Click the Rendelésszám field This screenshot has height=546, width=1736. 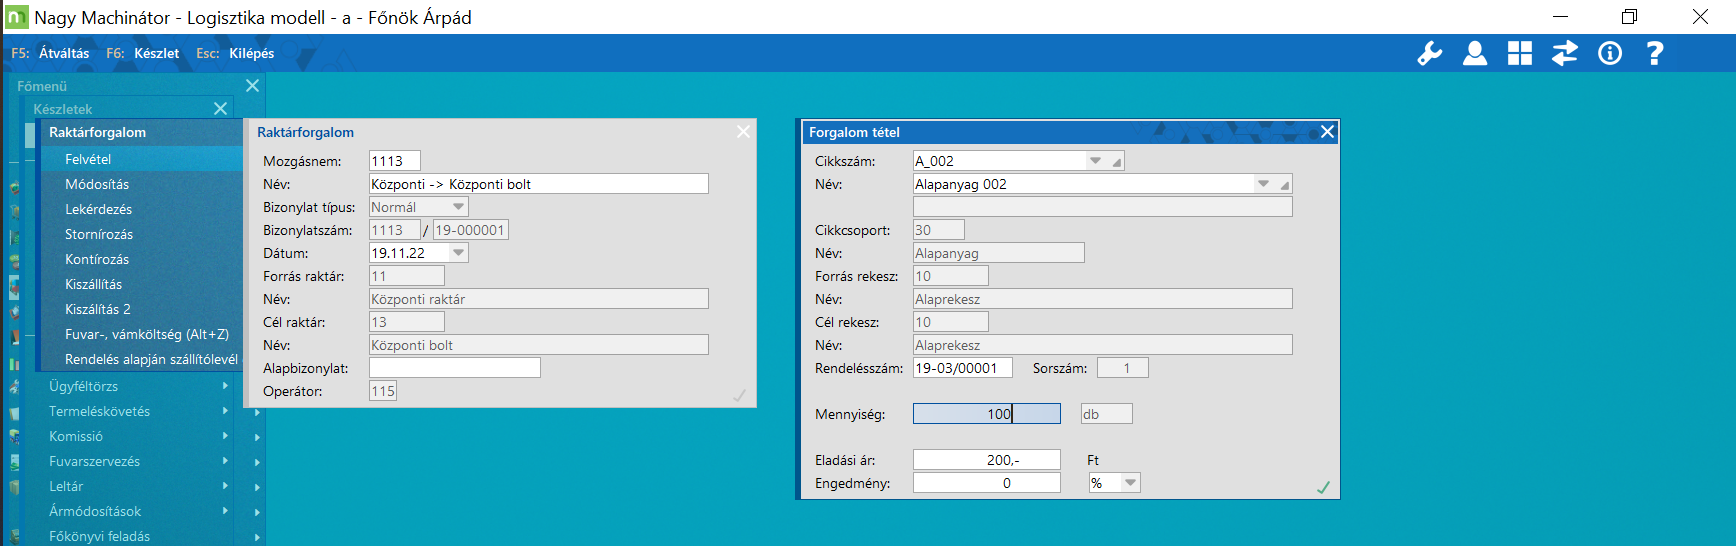tap(963, 368)
